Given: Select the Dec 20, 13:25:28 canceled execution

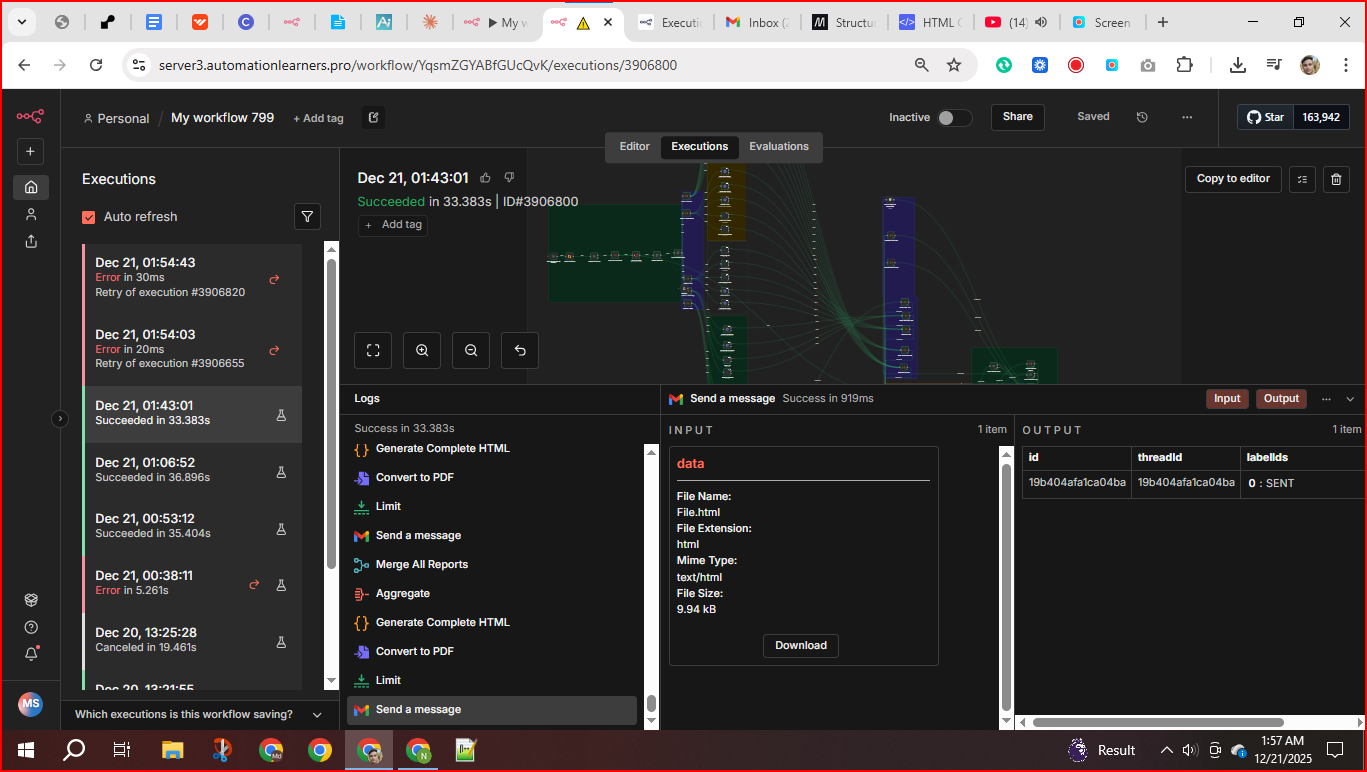Looking at the screenshot, I should click(x=192, y=641).
